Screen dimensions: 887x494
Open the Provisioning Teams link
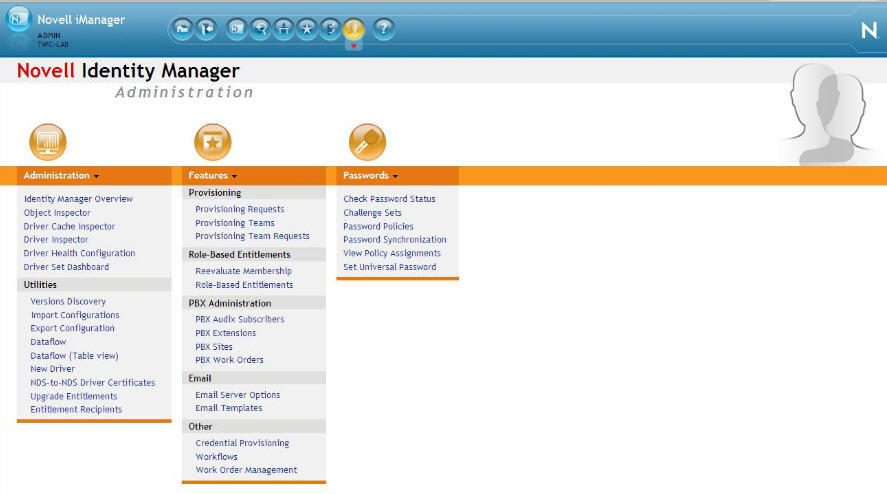[x=235, y=223]
